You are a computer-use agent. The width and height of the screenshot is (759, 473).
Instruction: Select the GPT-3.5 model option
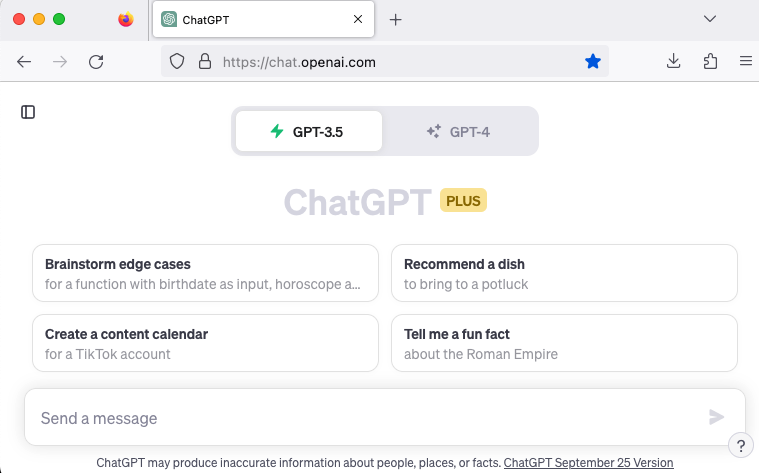point(308,131)
